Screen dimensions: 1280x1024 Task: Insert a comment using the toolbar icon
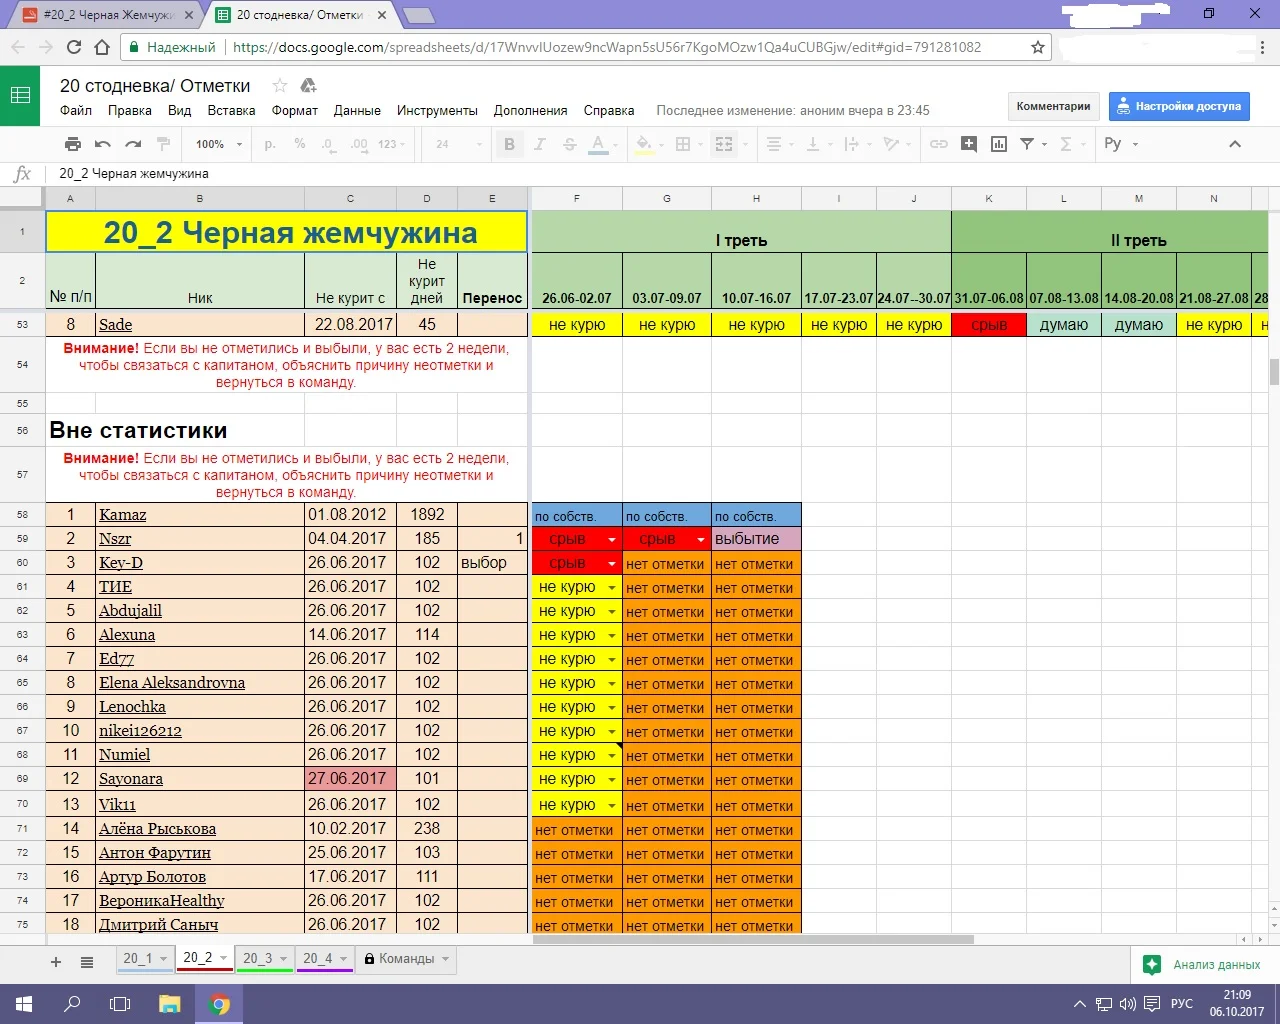(968, 144)
